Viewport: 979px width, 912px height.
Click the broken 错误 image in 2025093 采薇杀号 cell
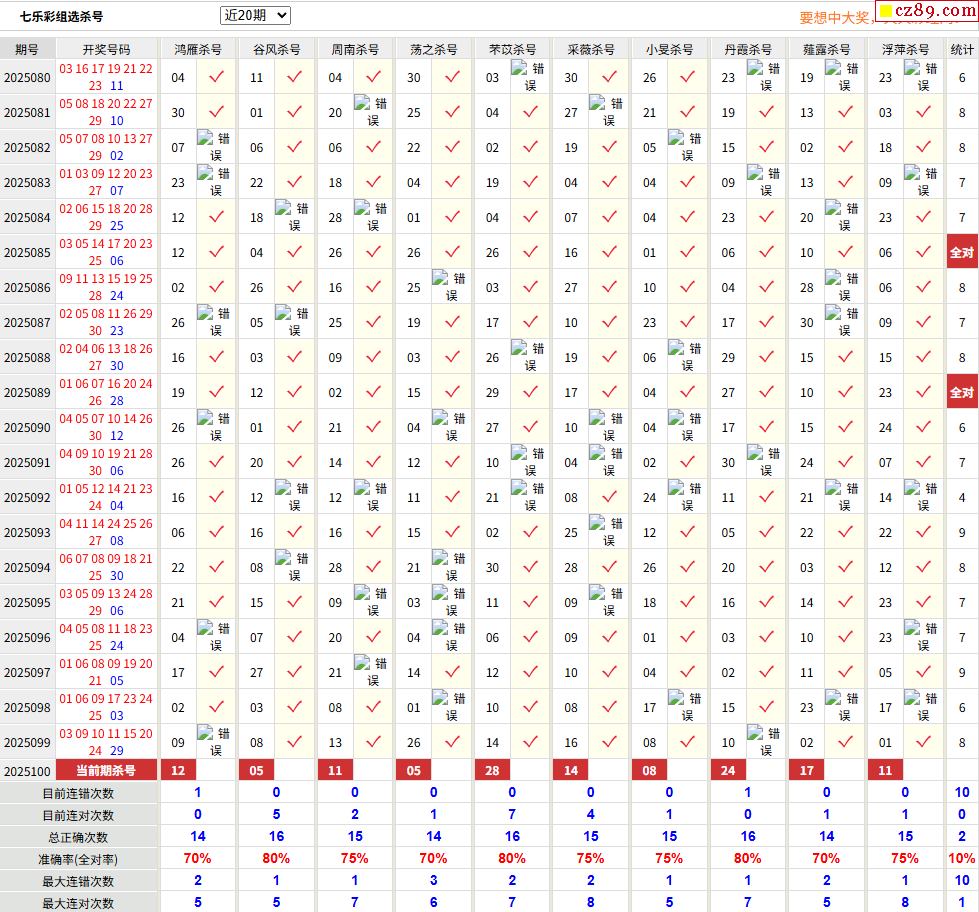606,531
